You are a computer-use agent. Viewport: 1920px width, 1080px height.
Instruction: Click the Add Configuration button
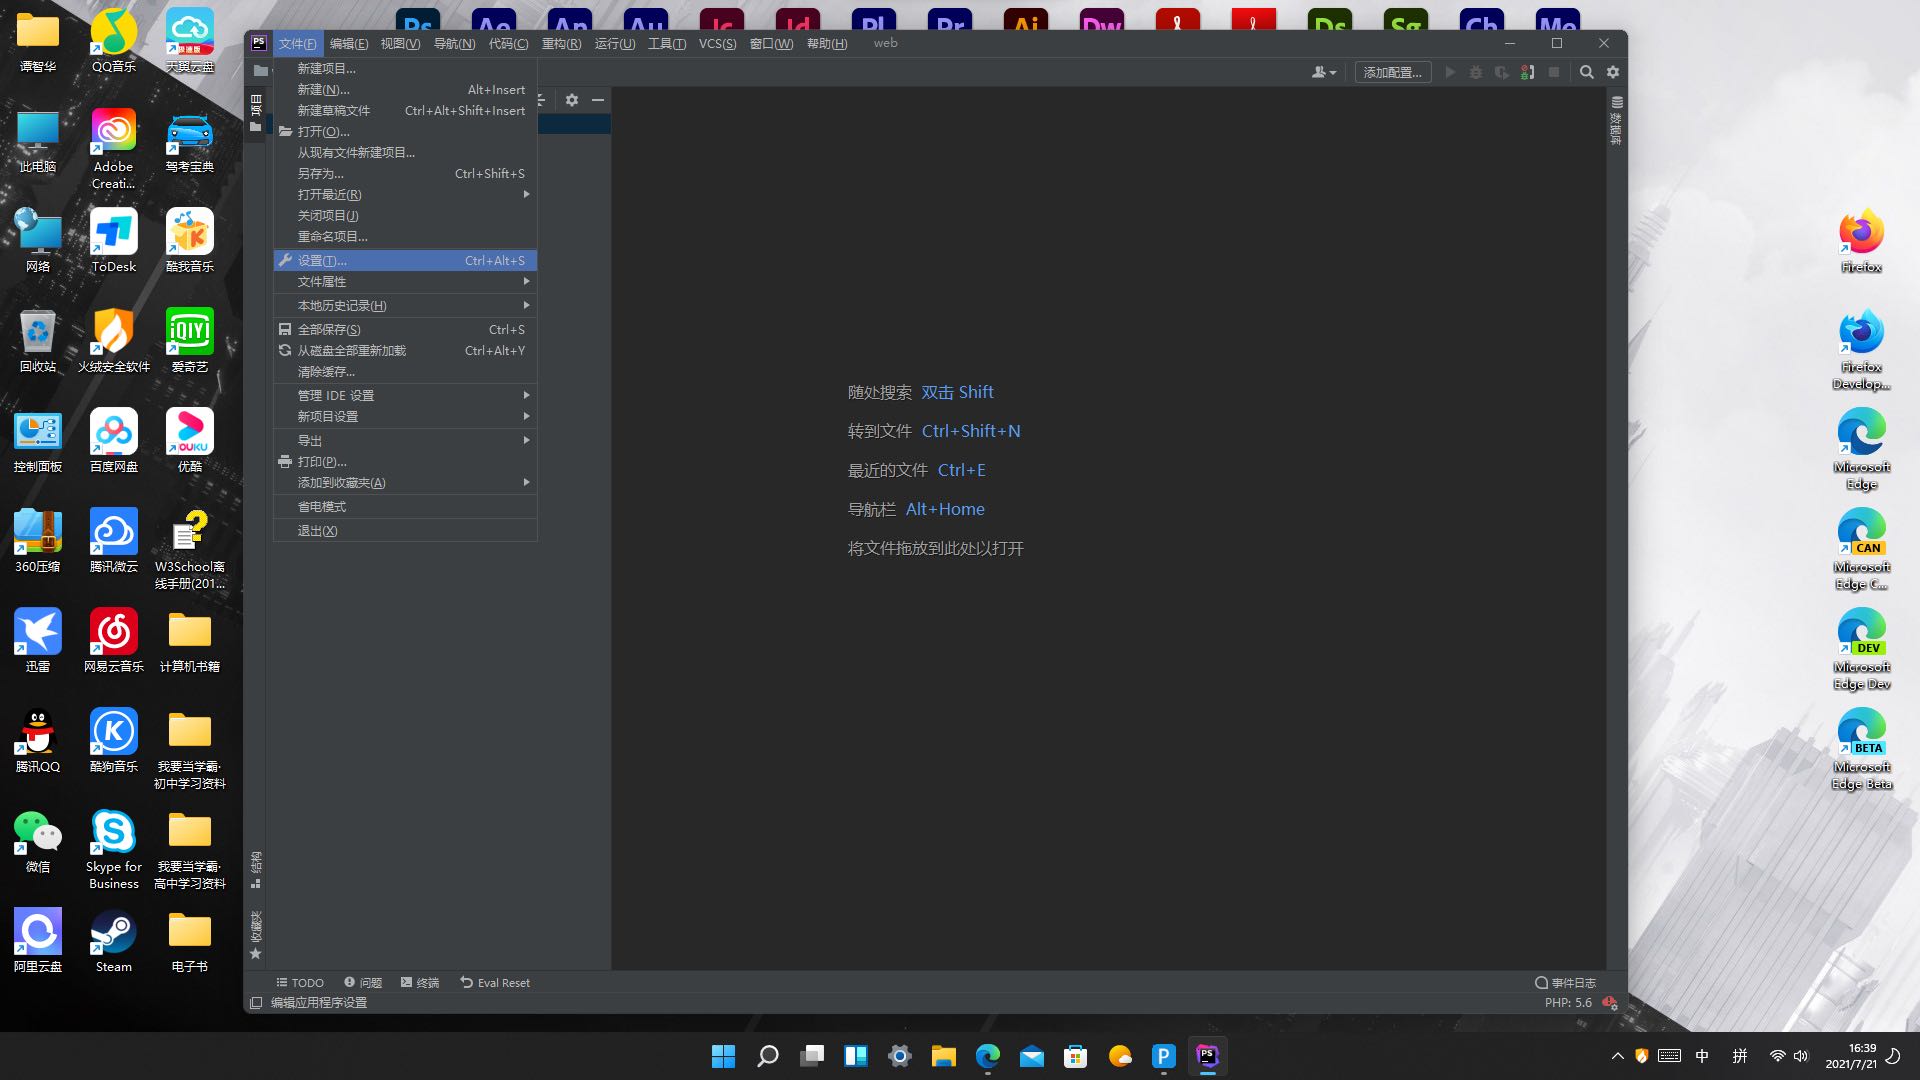coord(1393,72)
